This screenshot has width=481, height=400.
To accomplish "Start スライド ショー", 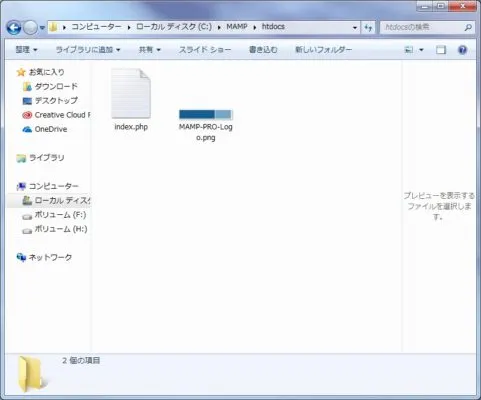I will coord(205,50).
